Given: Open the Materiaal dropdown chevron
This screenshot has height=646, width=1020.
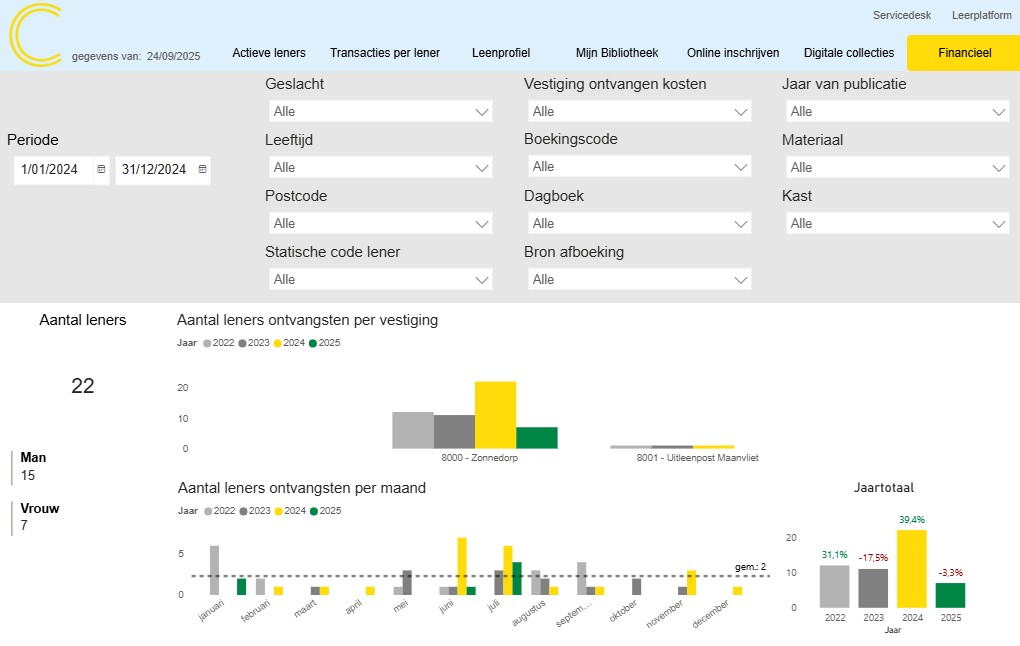Looking at the screenshot, I should [999, 167].
